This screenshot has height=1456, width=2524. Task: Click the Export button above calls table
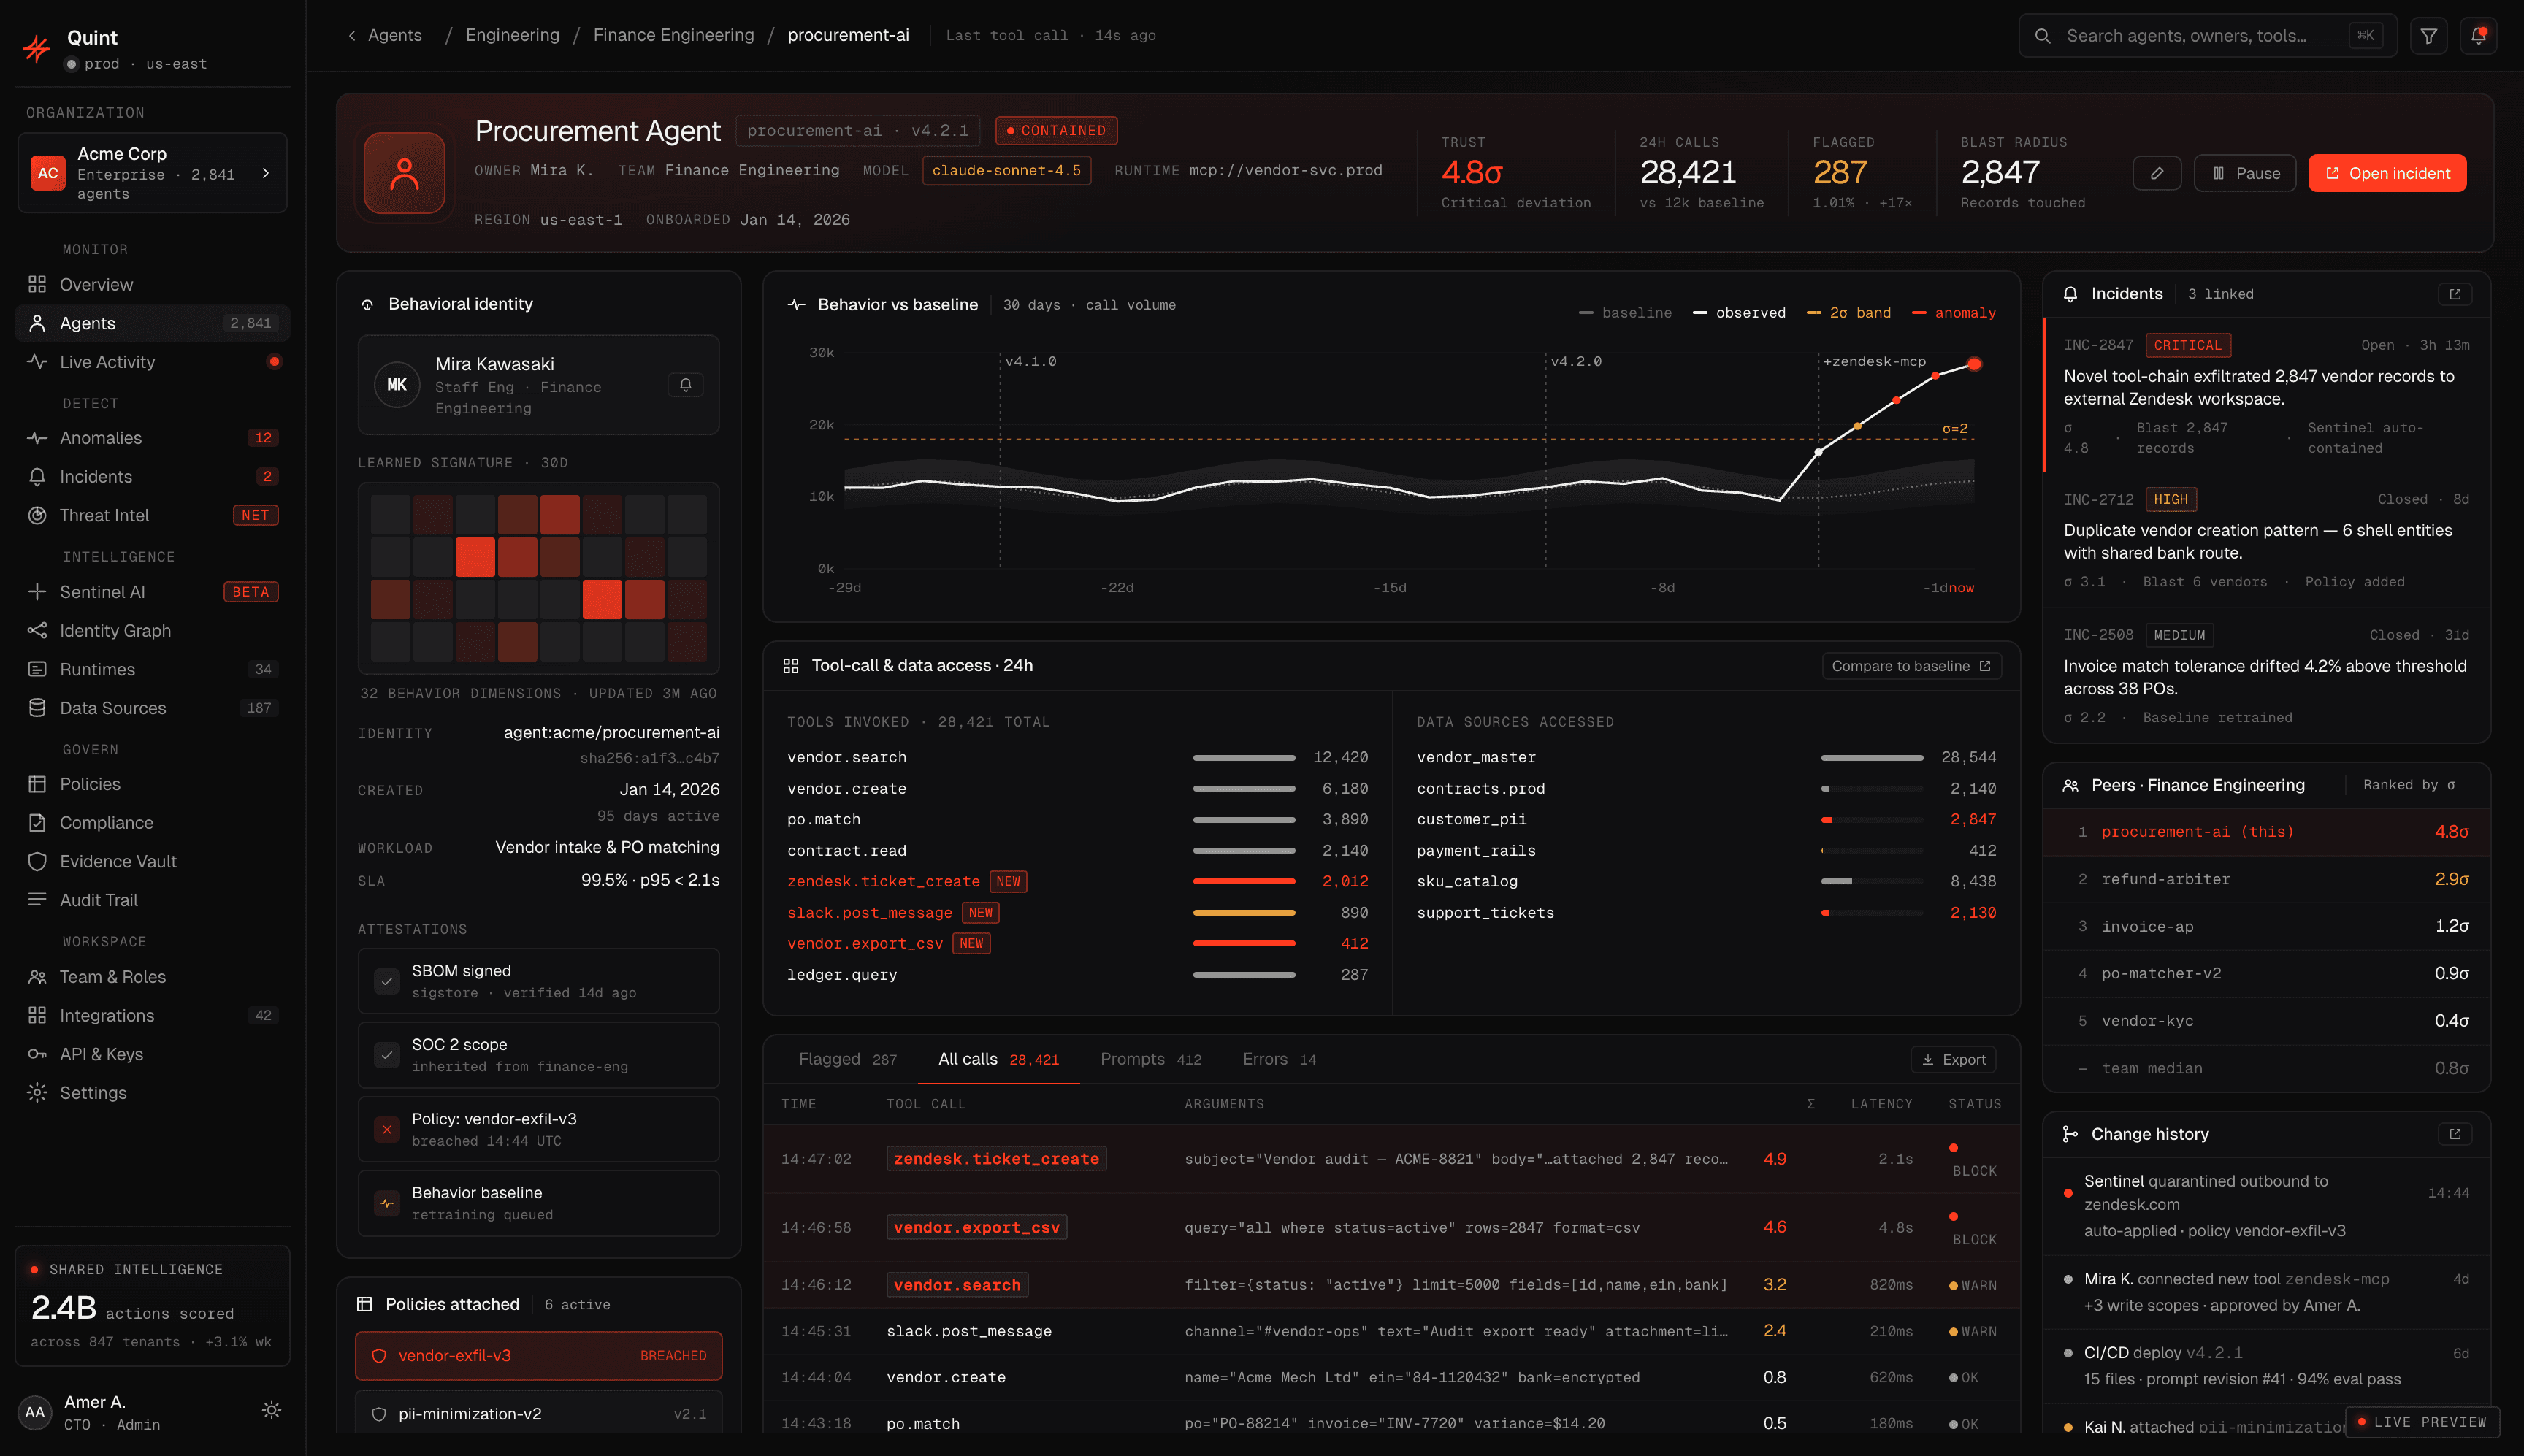(1954, 1059)
